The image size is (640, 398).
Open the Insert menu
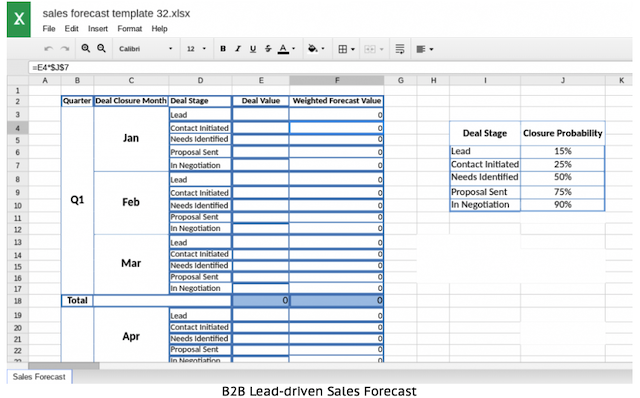click(98, 29)
